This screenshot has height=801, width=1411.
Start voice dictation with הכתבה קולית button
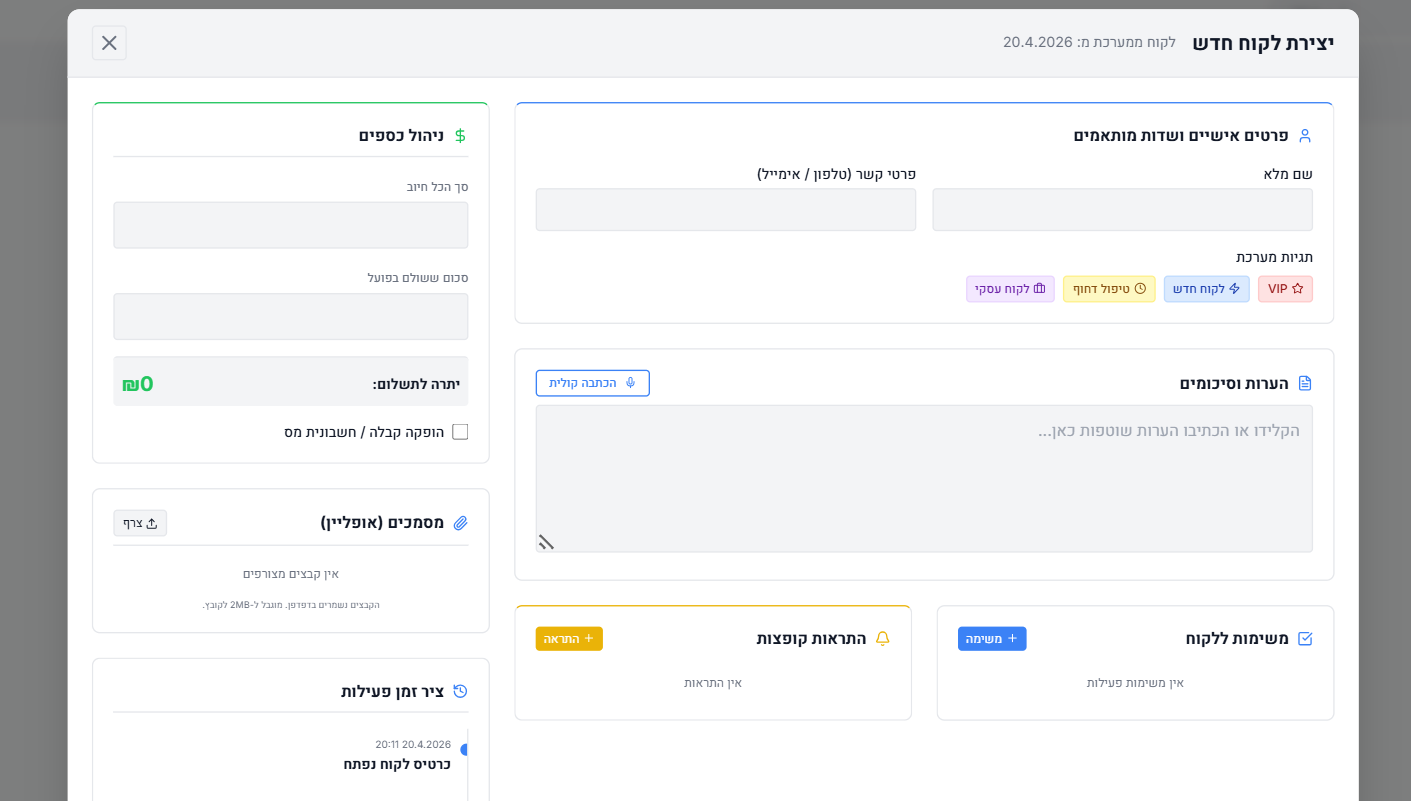pyautogui.click(x=592, y=383)
